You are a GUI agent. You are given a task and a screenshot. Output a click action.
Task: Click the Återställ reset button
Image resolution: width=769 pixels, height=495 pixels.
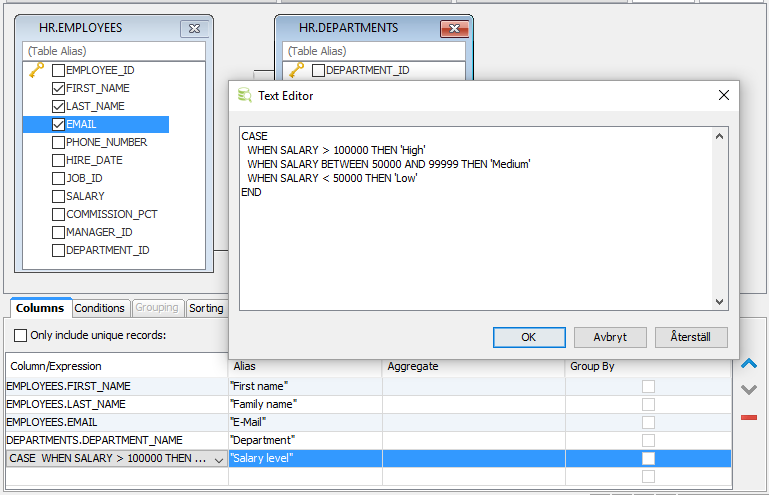pyautogui.click(x=691, y=337)
